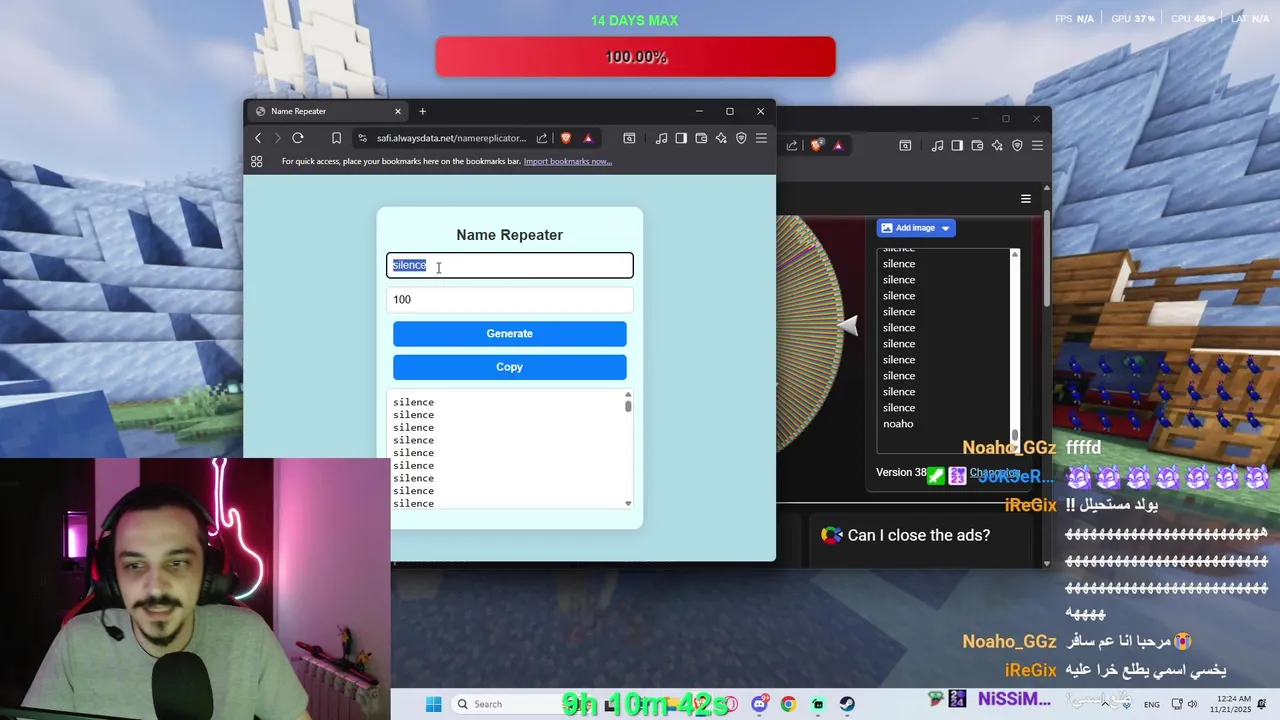Open tab search icon in the back window
Image resolution: width=1280 pixels, height=720 pixels.
click(x=905, y=145)
